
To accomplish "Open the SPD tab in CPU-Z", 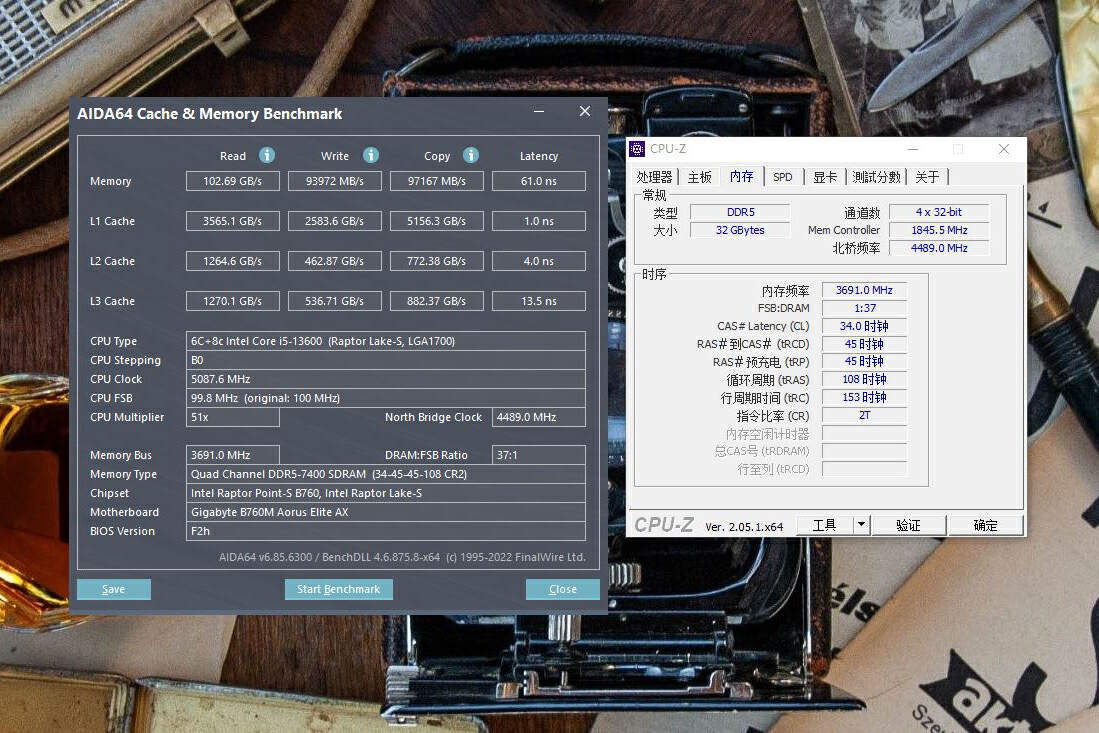I will [x=783, y=177].
